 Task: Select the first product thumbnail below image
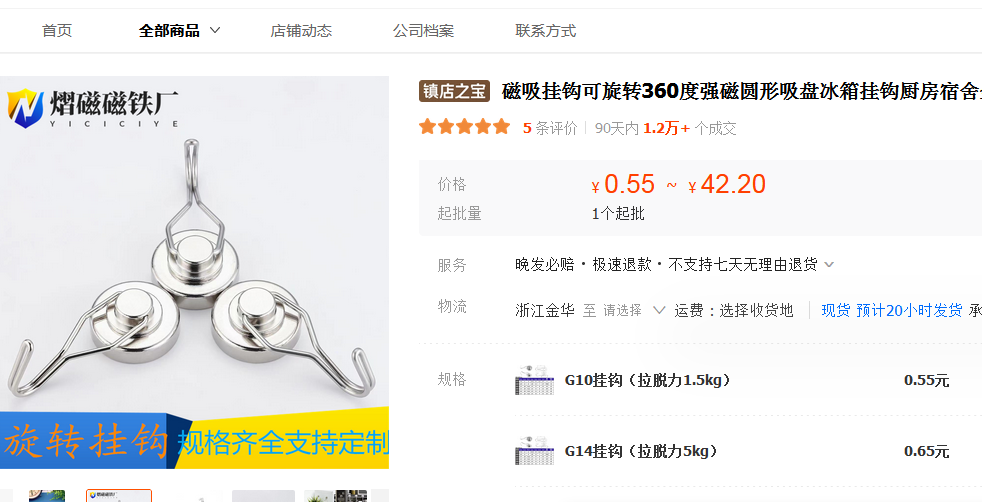(47, 496)
